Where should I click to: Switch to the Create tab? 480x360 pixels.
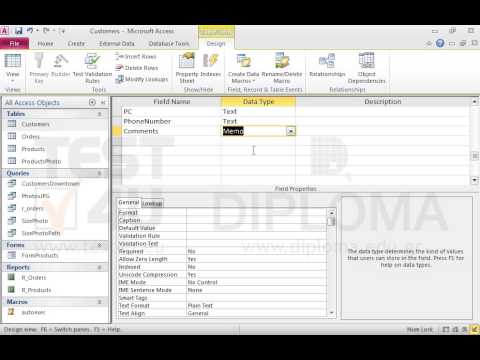[x=76, y=44]
